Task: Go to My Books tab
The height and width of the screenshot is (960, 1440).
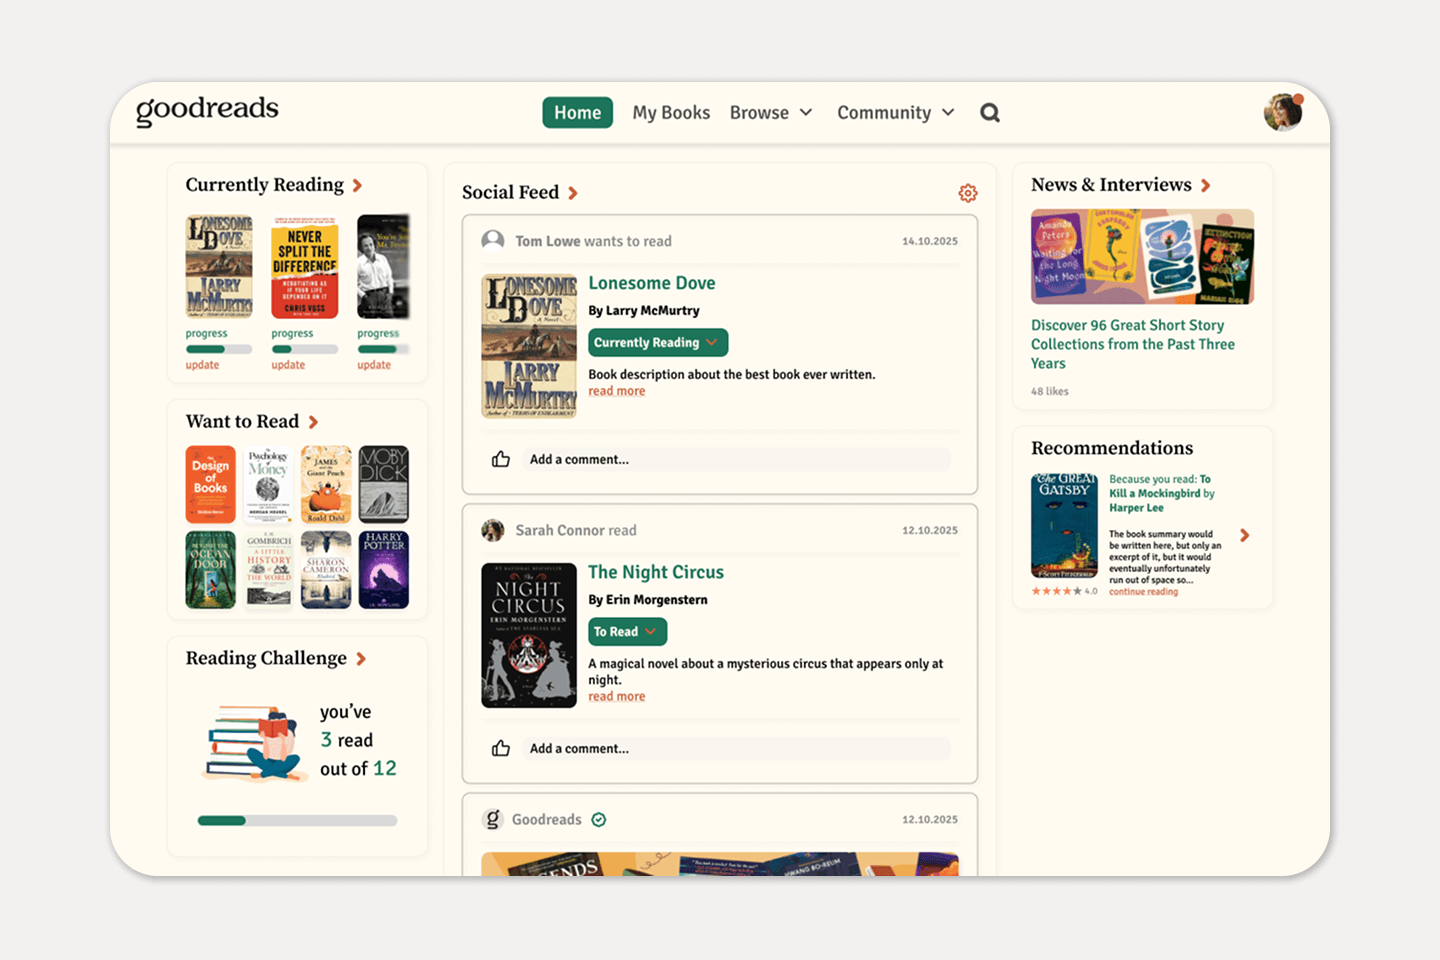Action: 671,113
